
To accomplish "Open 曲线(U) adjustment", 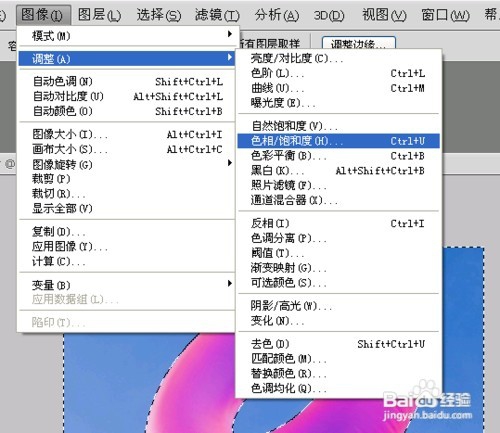I will pos(339,88).
